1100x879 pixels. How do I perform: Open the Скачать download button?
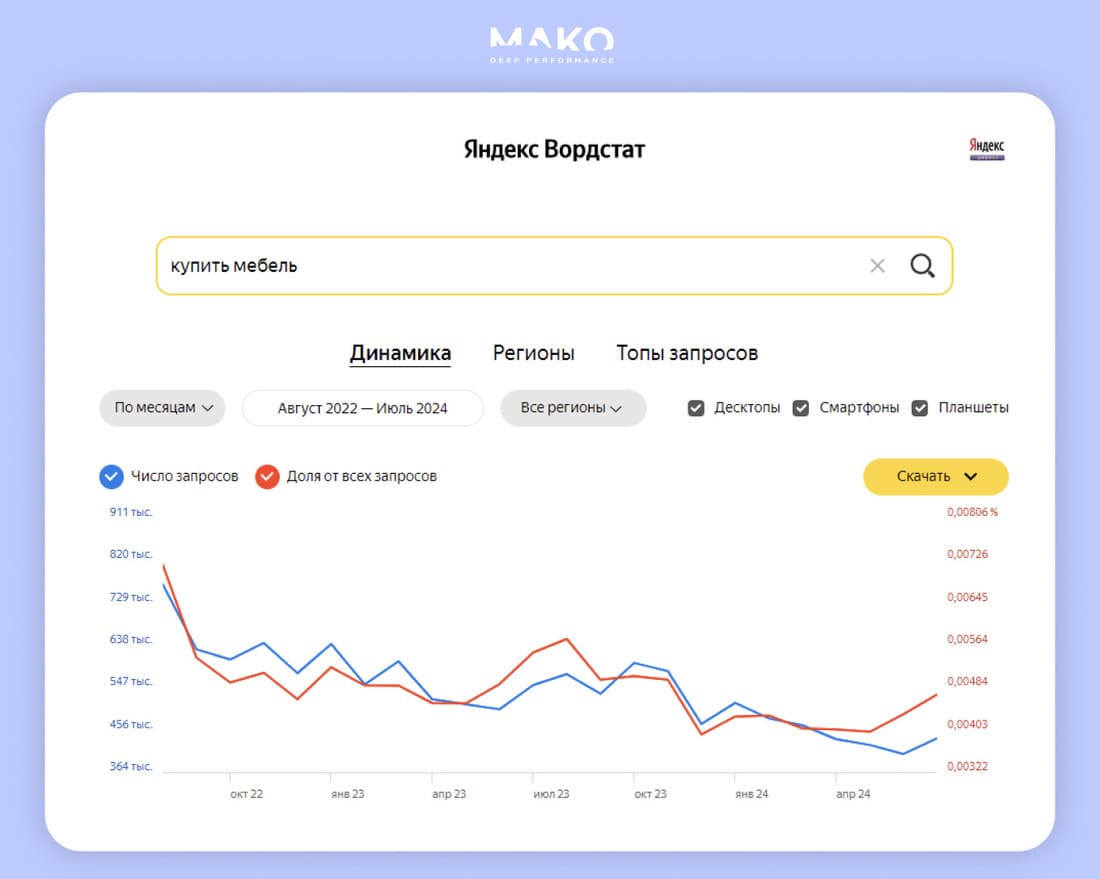coord(935,476)
